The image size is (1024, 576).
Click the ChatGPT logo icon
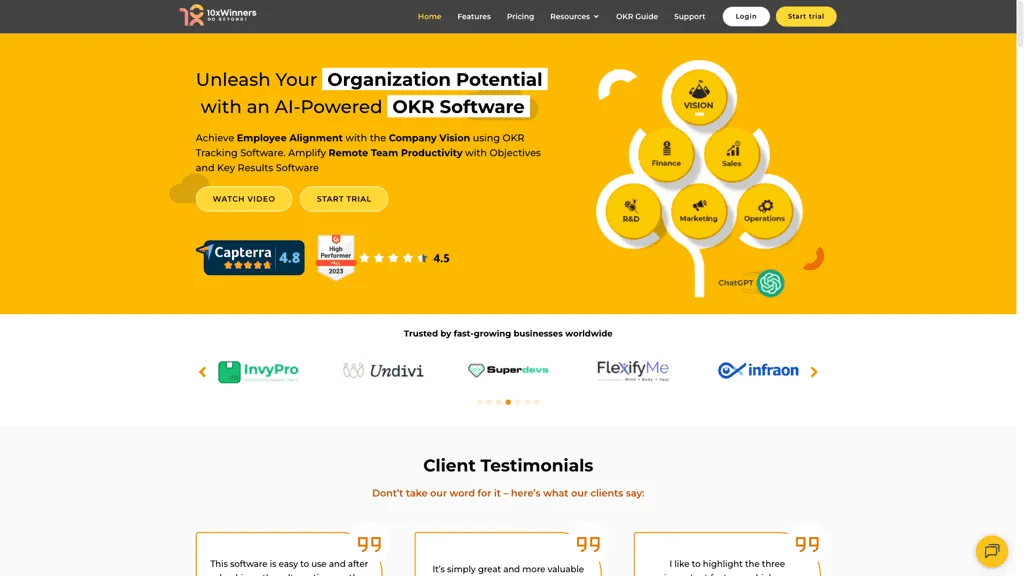pos(771,283)
